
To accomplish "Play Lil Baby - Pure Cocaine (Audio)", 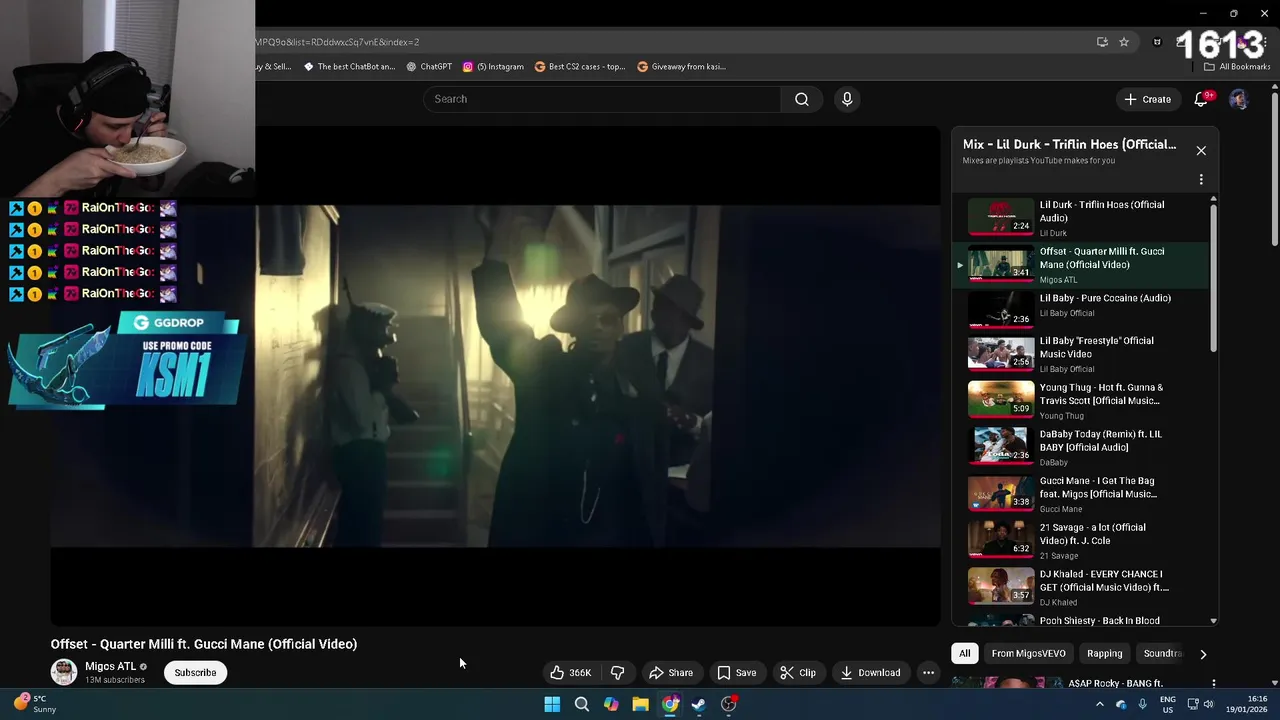I will (1082, 309).
